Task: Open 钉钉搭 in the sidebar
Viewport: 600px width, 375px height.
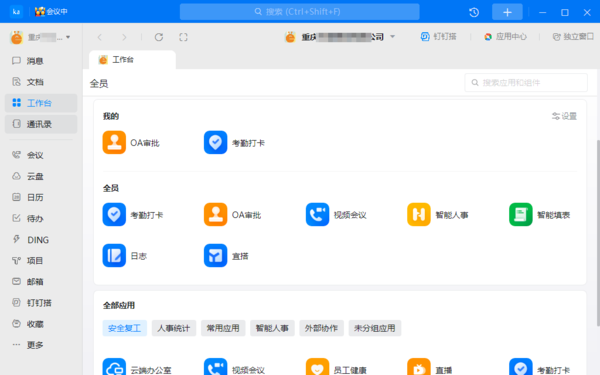Action: pos(41,303)
